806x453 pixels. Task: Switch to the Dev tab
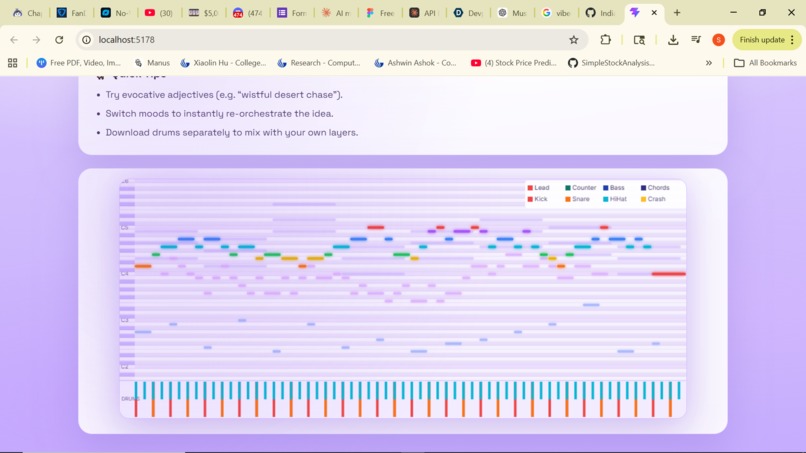[468, 13]
